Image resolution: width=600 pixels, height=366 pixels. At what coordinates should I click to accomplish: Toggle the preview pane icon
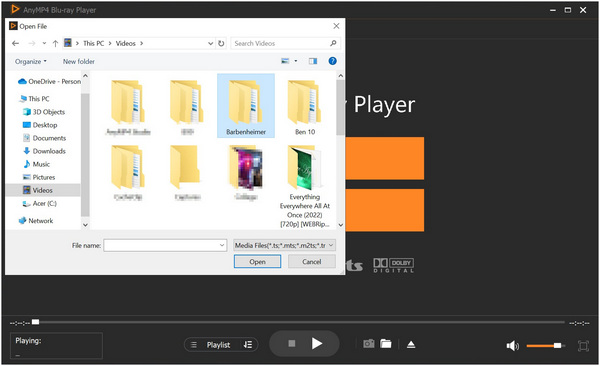pos(313,61)
